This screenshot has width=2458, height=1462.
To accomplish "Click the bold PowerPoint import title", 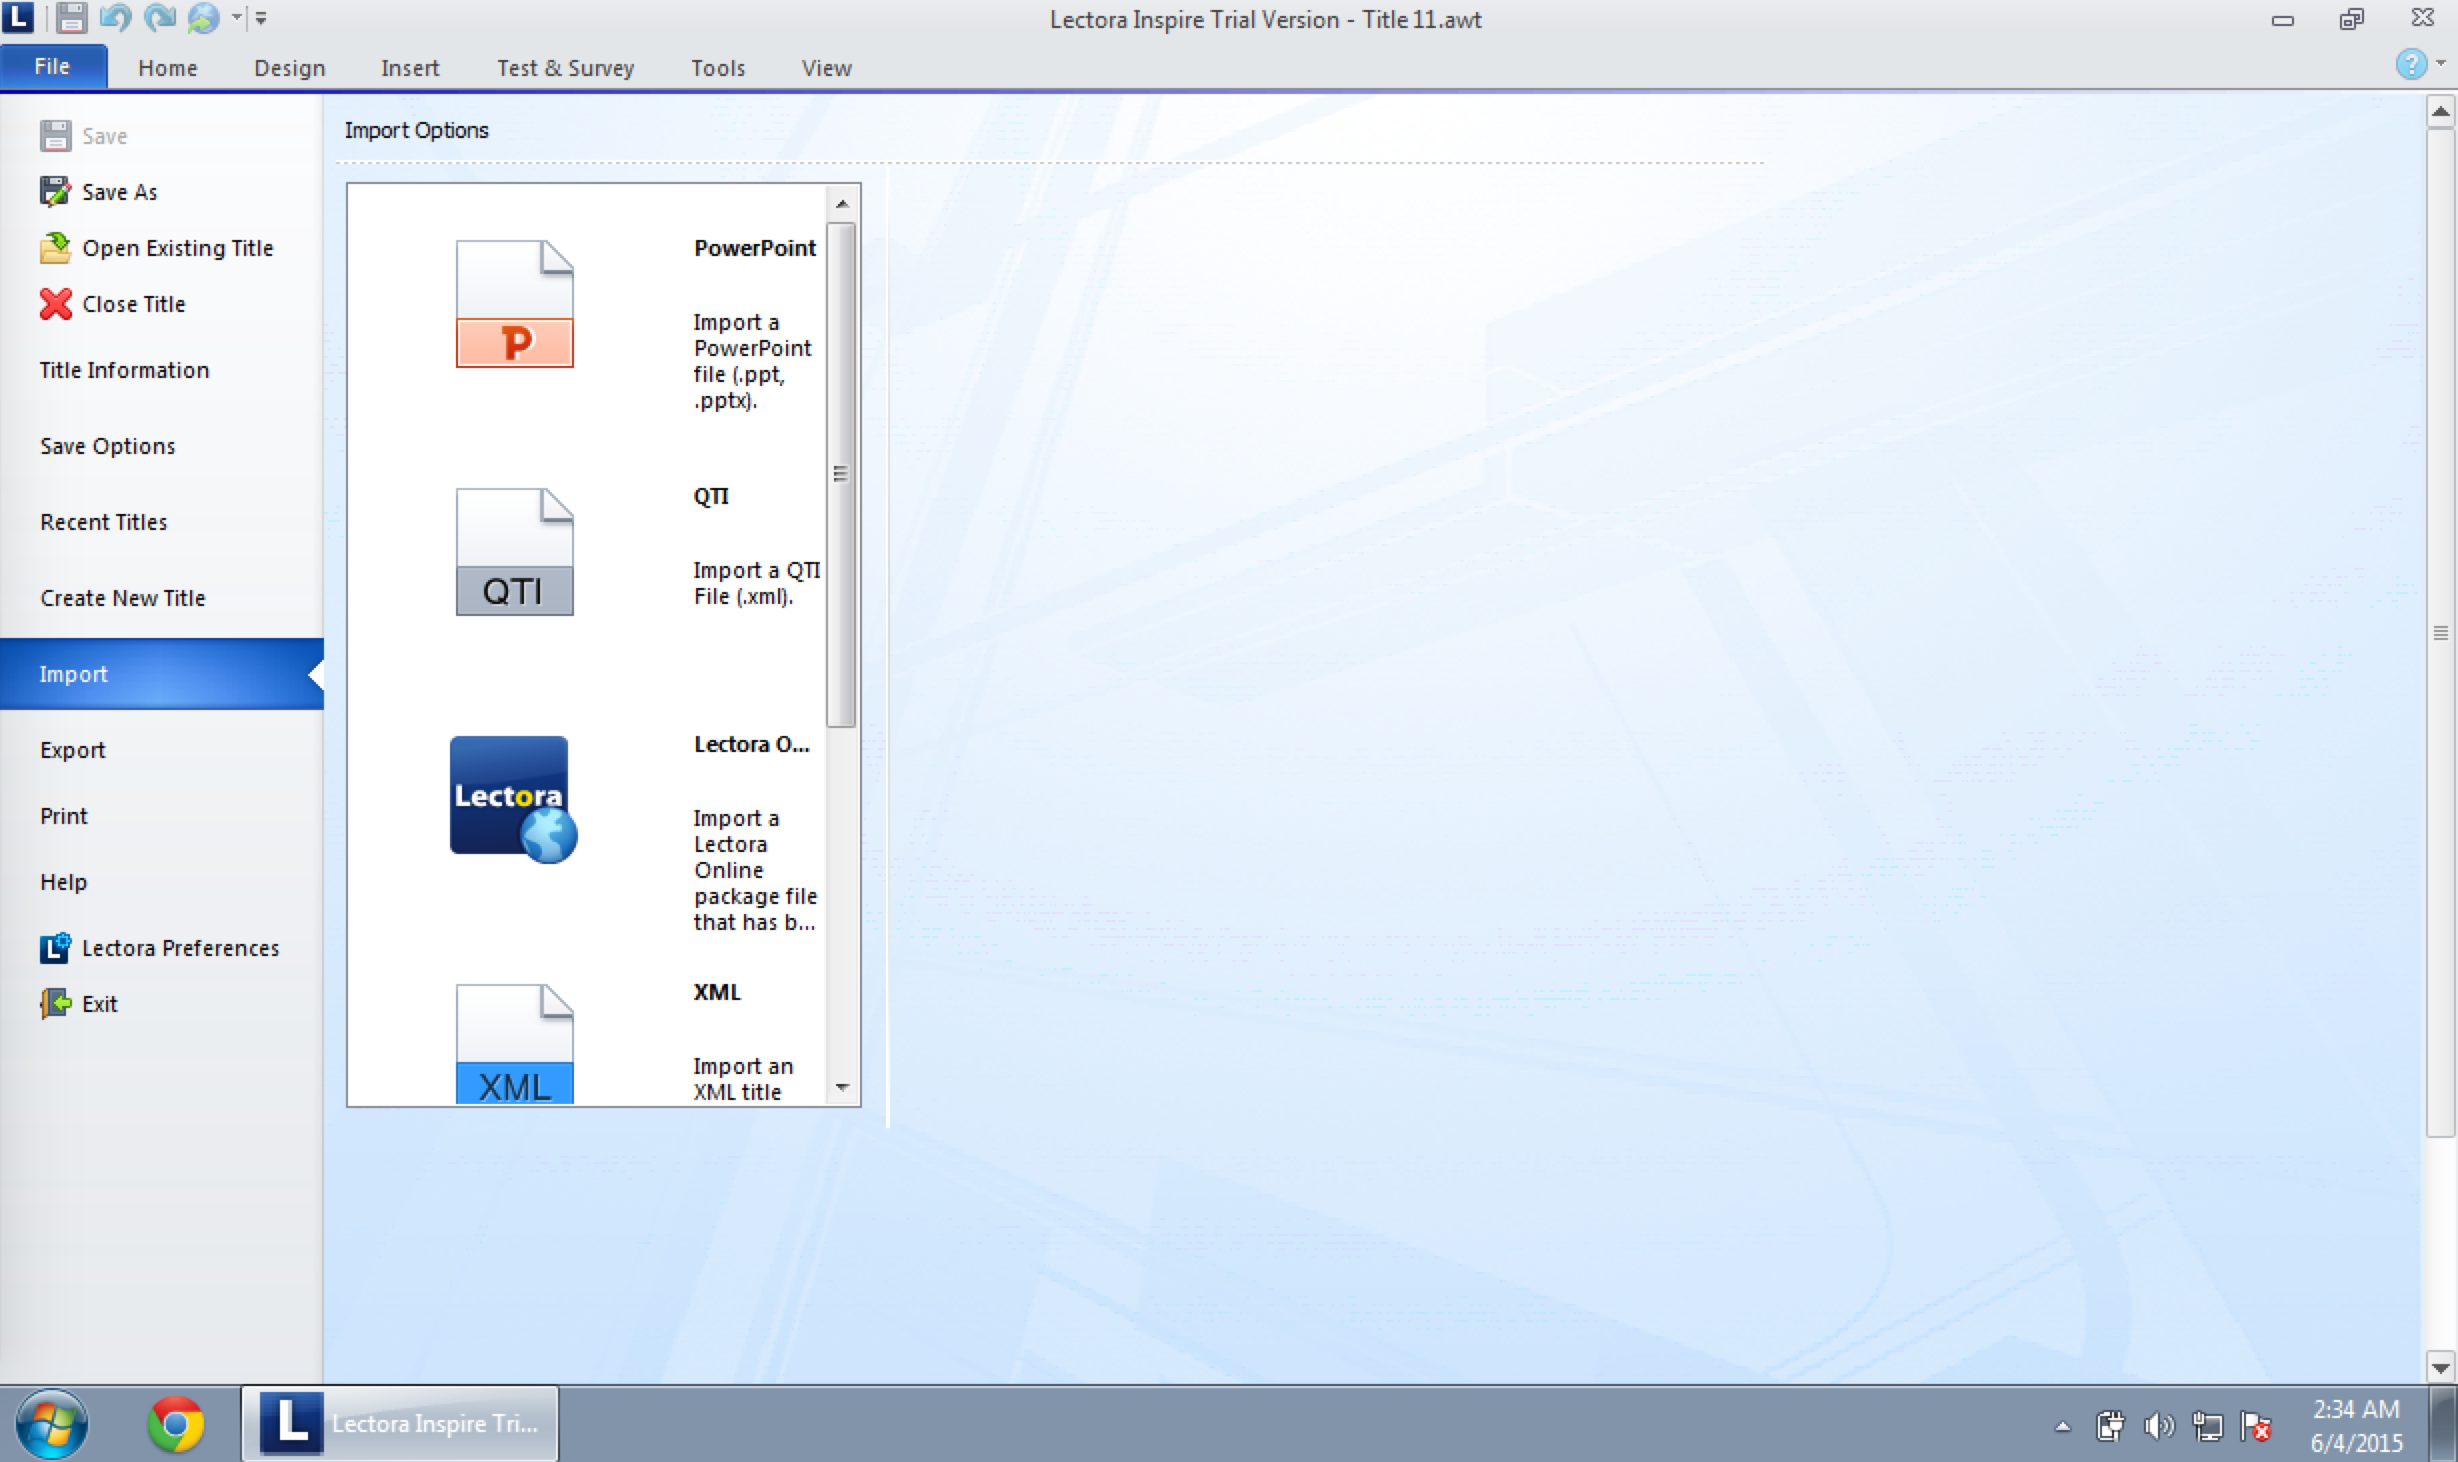I will (755, 248).
